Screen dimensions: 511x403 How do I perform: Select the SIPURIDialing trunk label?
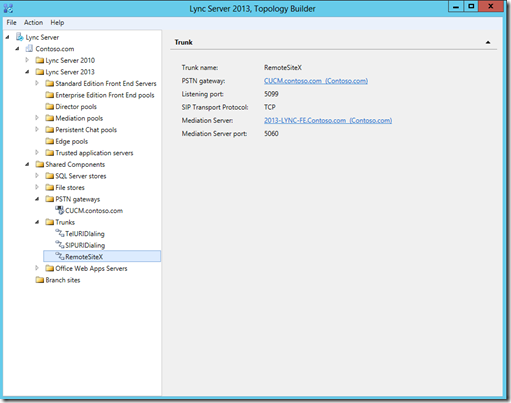click(85, 245)
